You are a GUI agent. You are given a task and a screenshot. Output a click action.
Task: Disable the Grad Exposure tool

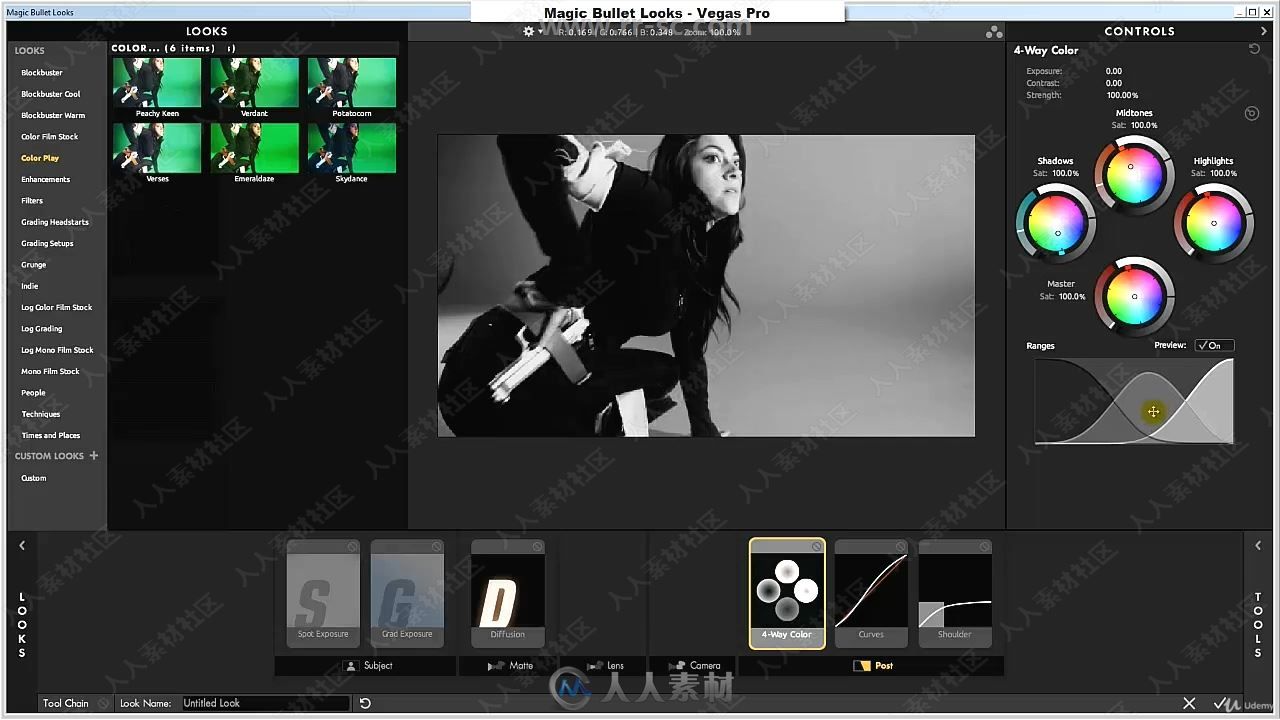pos(437,547)
